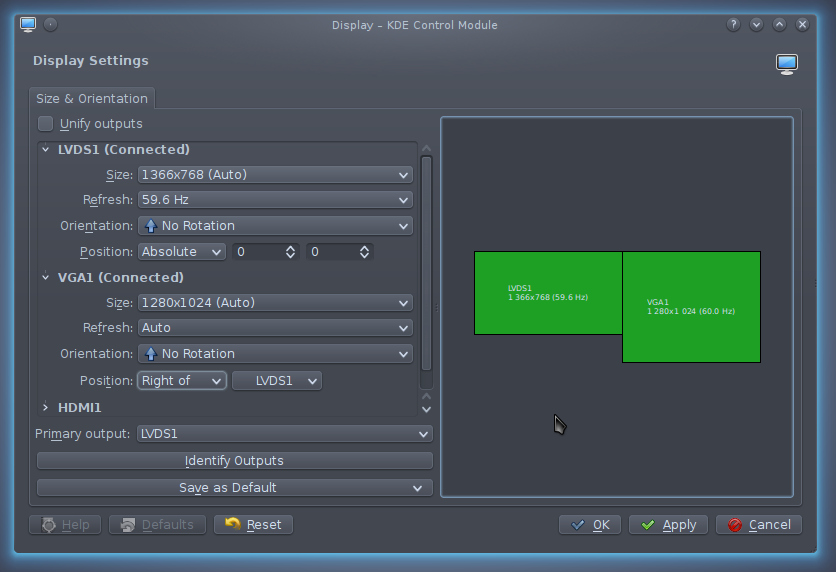Enable the Unify outputs checkbox

(x=46, y=124)
